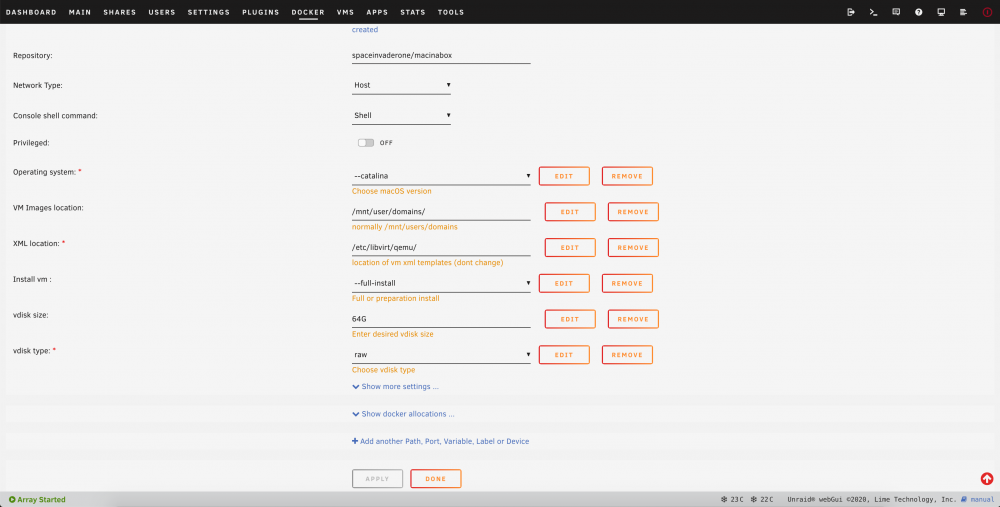Click the help question-mark icon
The image size is (1000, 507).
click(x=918, y=12)
